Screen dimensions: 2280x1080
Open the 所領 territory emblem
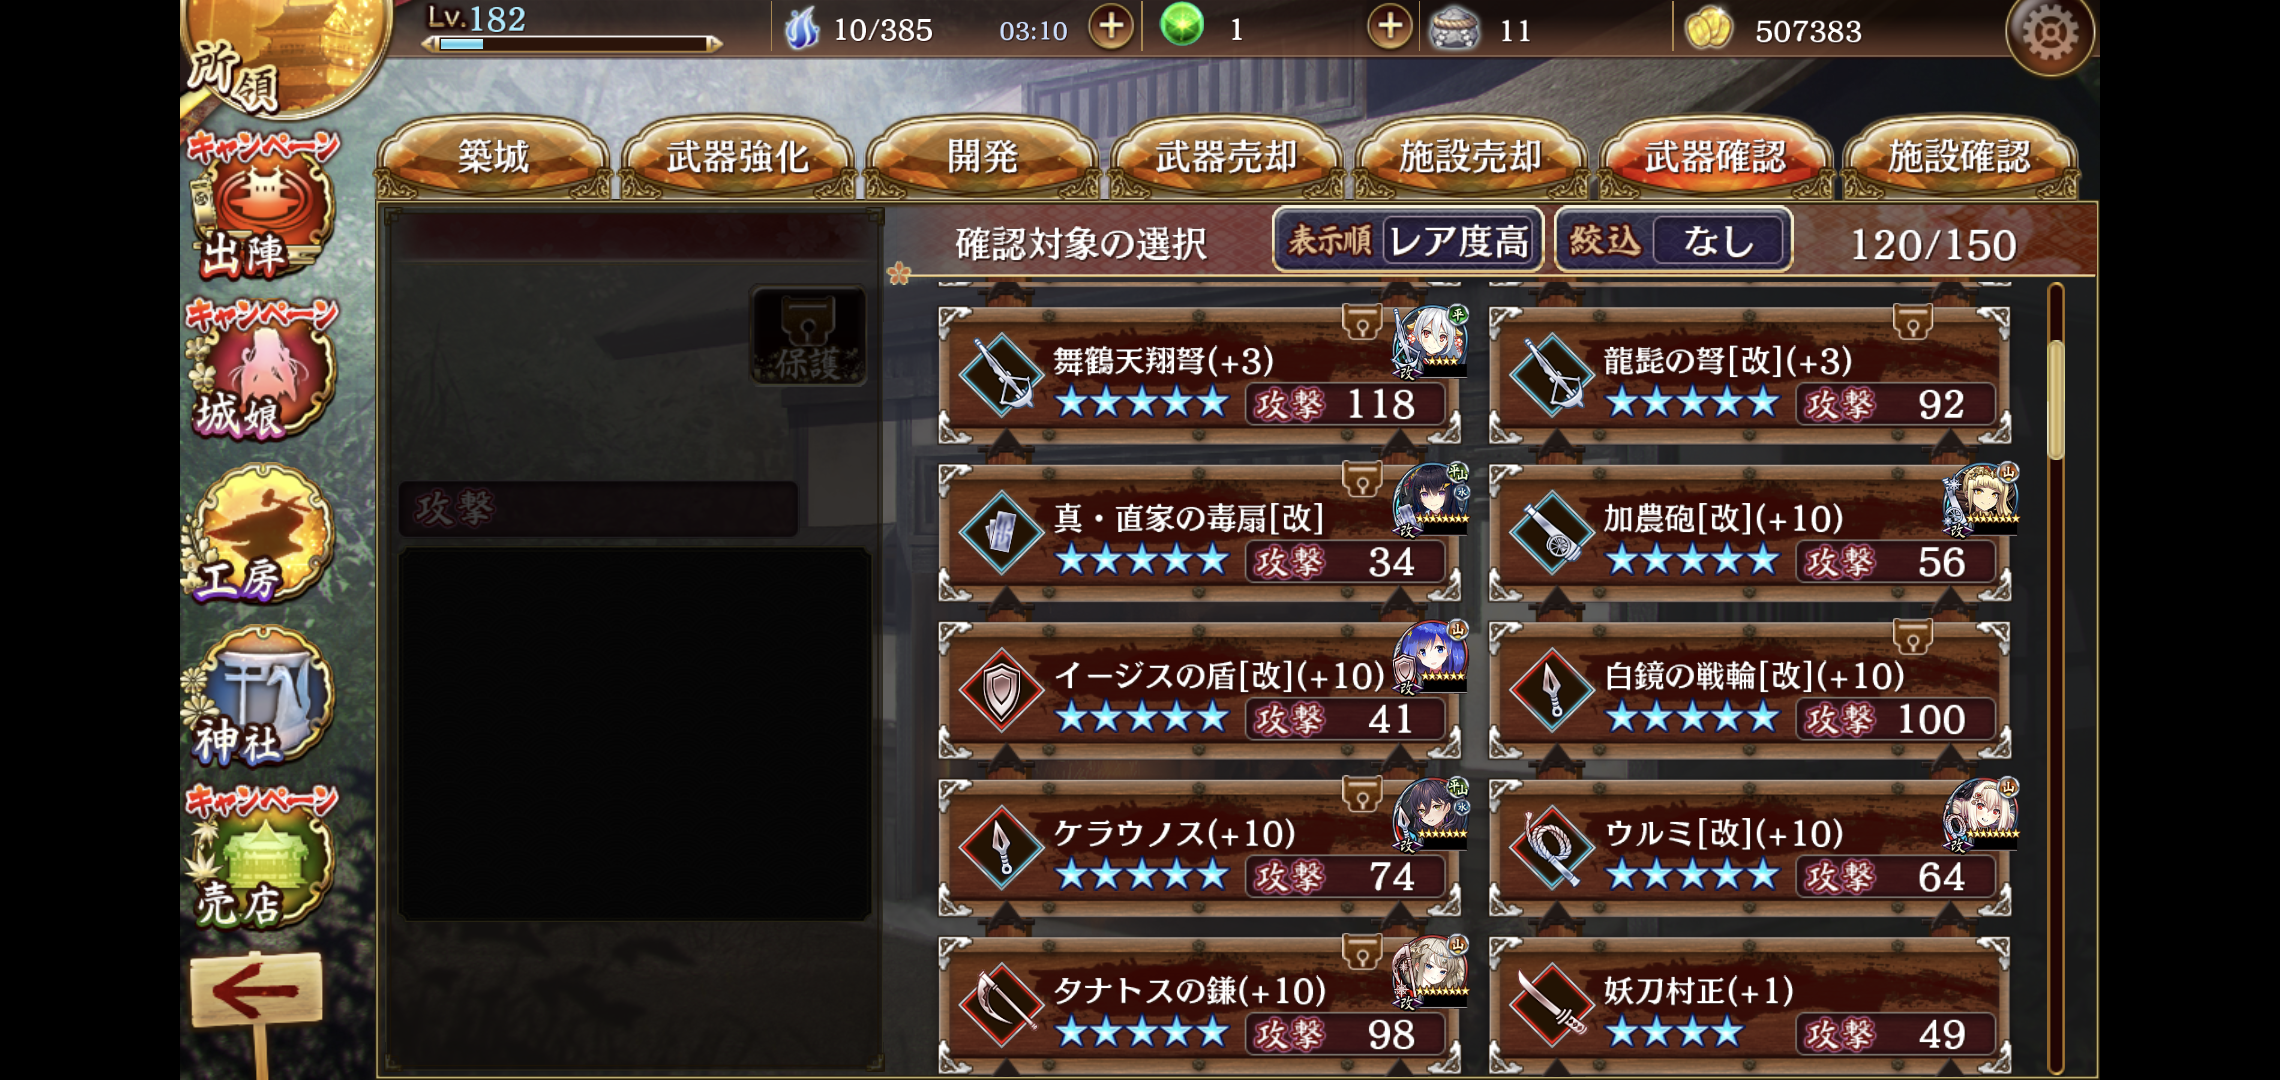pos(285,55)
